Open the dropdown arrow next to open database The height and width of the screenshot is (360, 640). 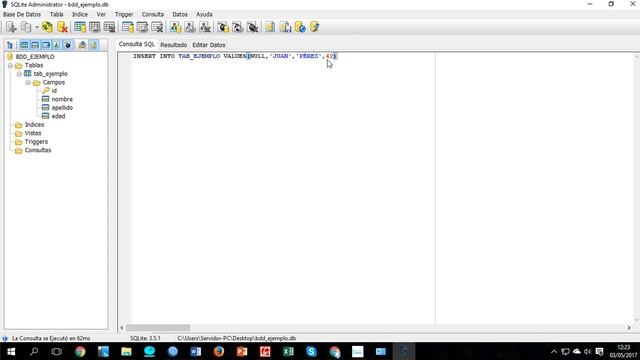pos(36,27)
